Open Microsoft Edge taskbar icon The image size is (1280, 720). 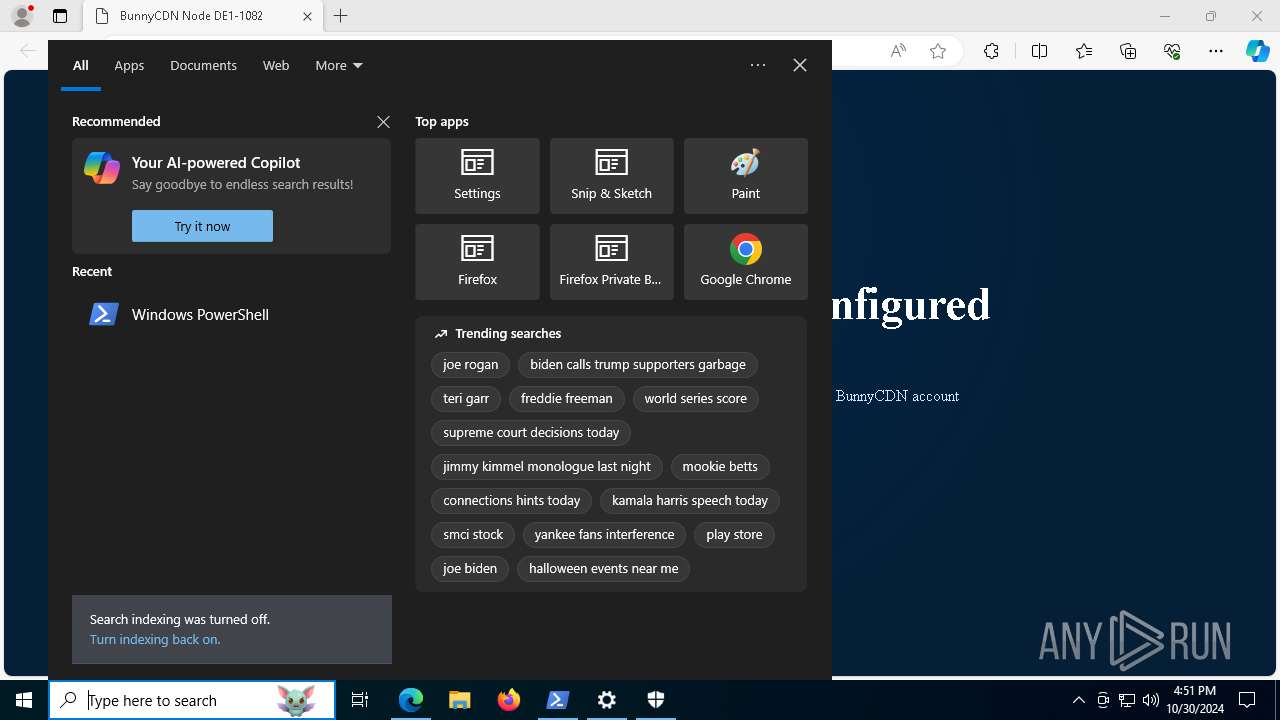click(411, 700)
